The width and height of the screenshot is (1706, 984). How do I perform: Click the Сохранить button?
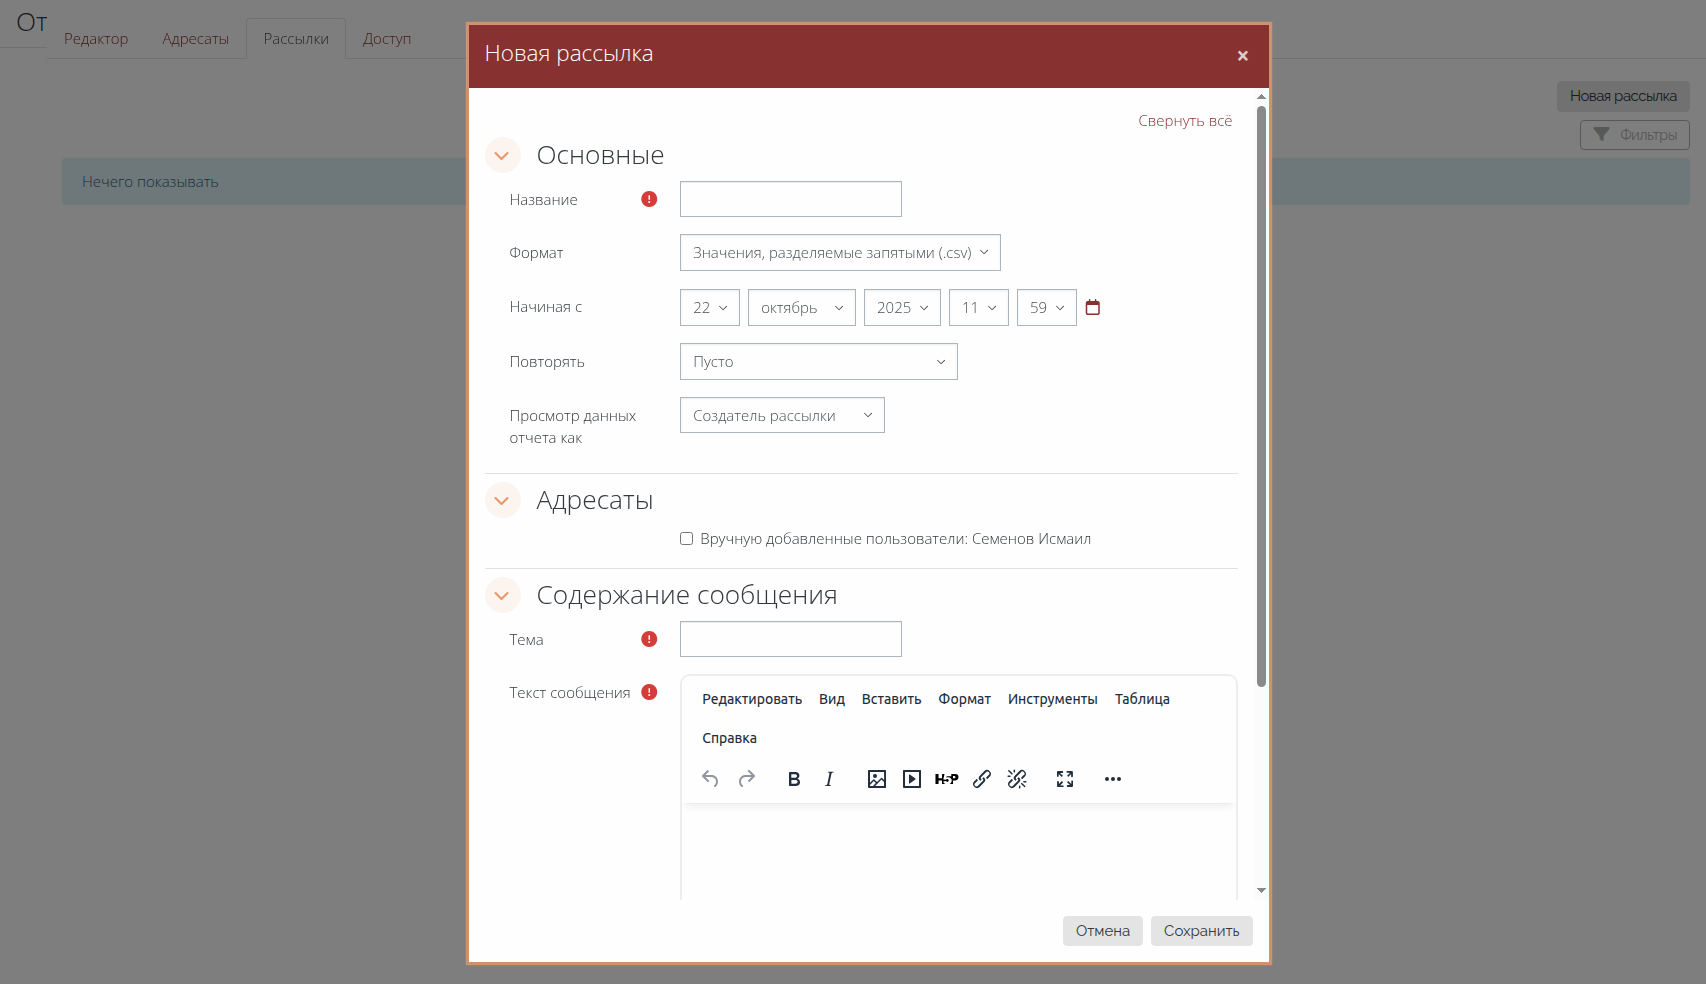point(1201,931)
